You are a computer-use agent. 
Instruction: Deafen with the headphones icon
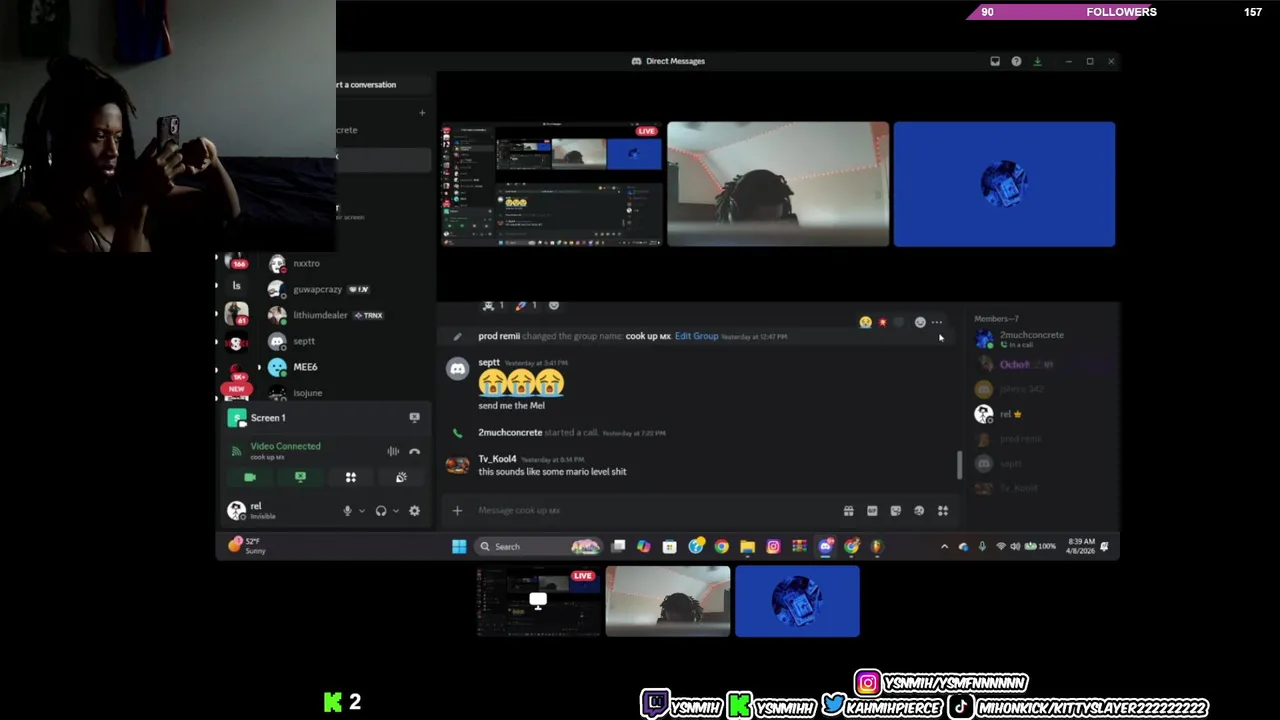pos(381,511)
